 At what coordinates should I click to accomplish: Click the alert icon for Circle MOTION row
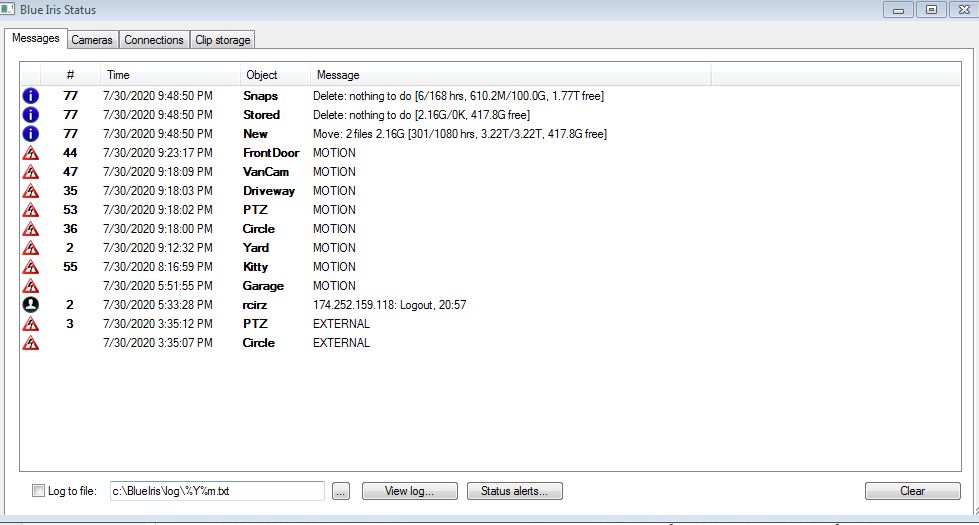coord(31,229)
